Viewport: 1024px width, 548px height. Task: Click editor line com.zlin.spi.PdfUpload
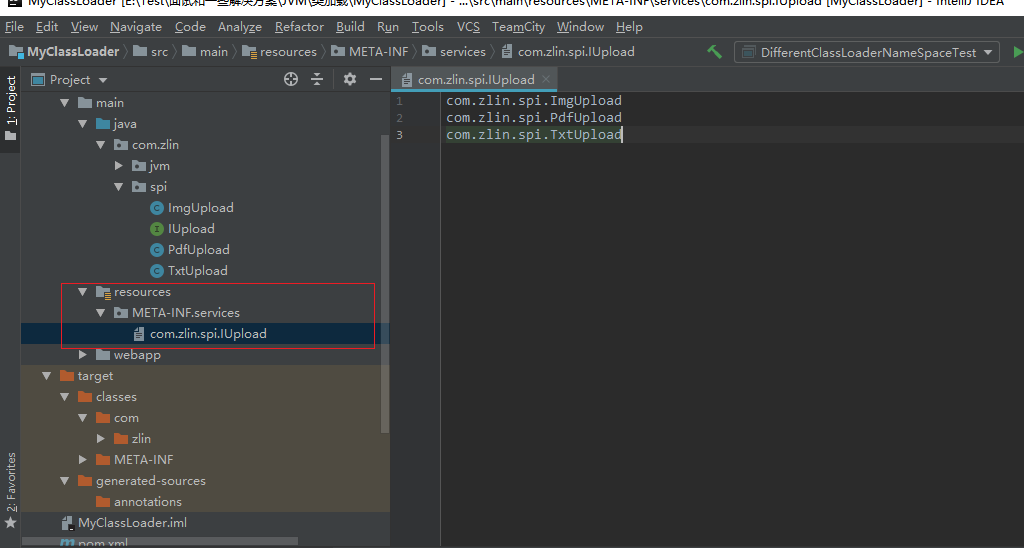534,118
